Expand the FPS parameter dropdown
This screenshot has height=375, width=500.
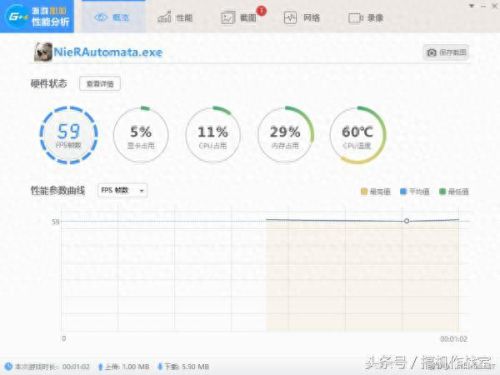click(122, 190)
